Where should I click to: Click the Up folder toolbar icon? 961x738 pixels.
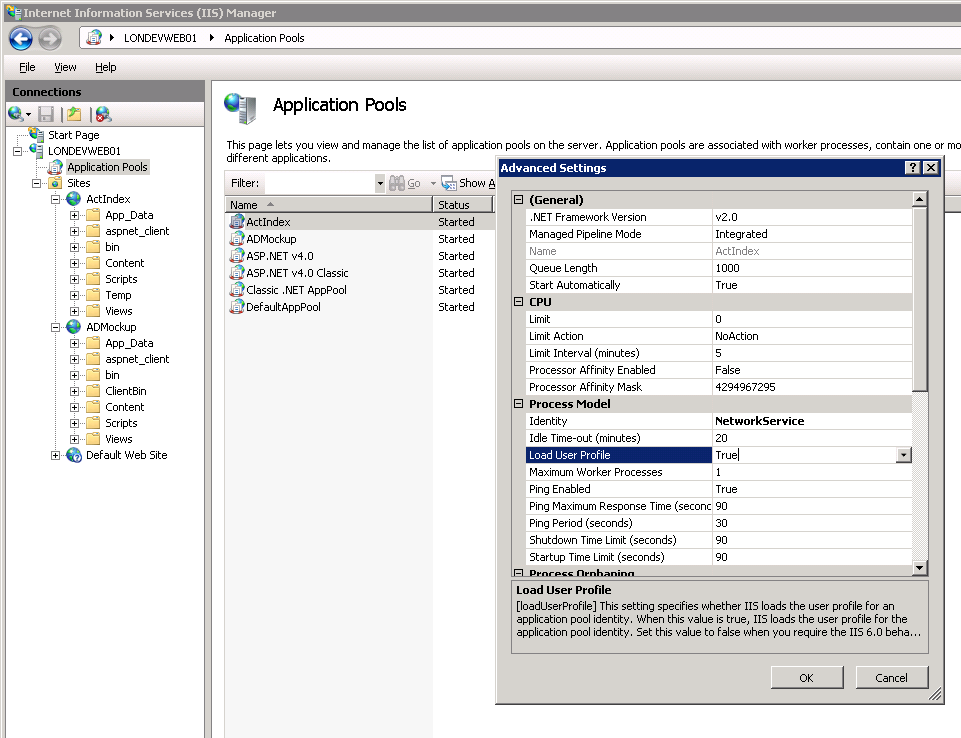pos(74,114)
